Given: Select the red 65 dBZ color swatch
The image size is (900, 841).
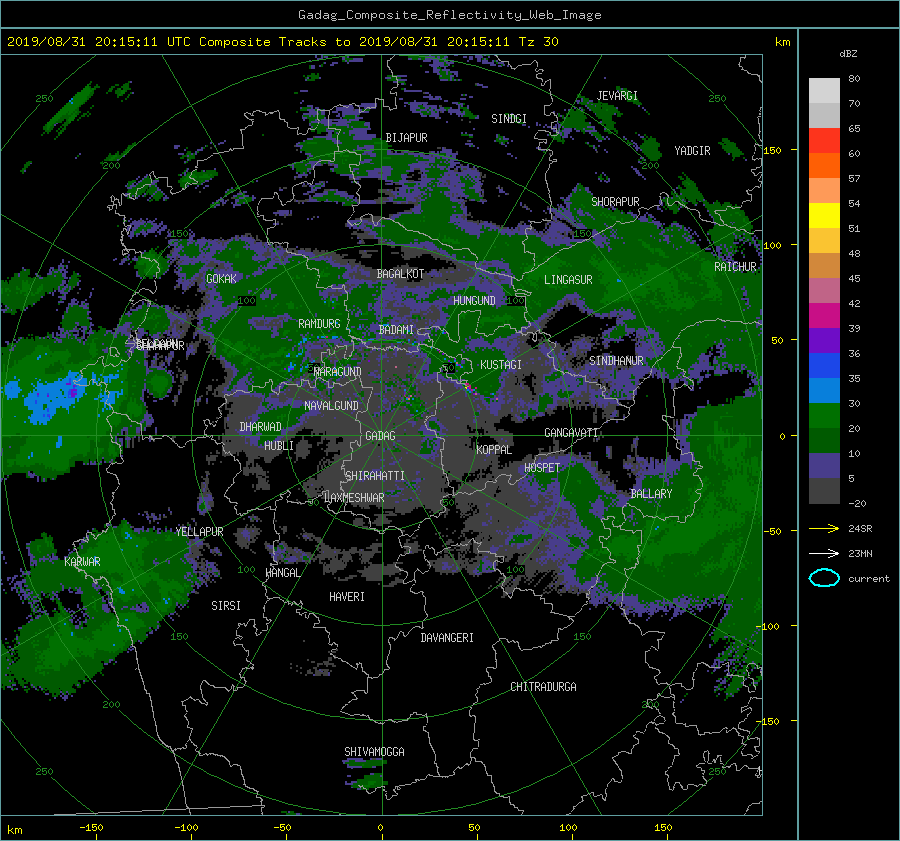Looking at the screenshot, I should coord(824,140).
